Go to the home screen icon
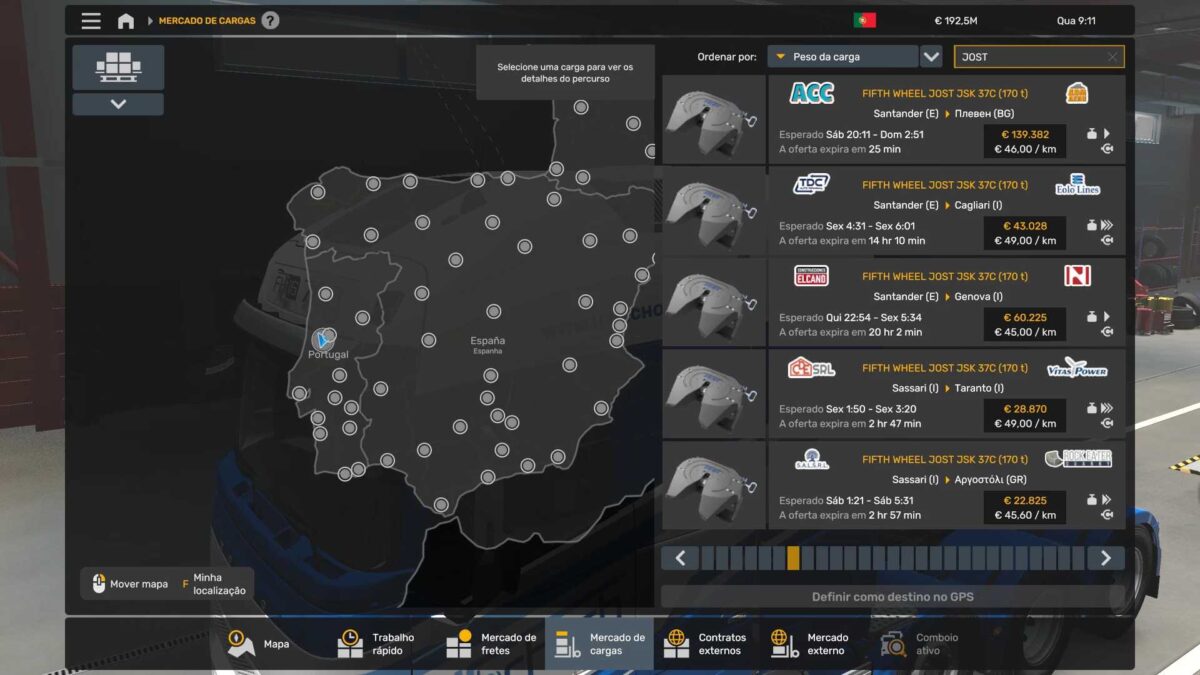This screenshot has height=675, width=1200. 126,21
